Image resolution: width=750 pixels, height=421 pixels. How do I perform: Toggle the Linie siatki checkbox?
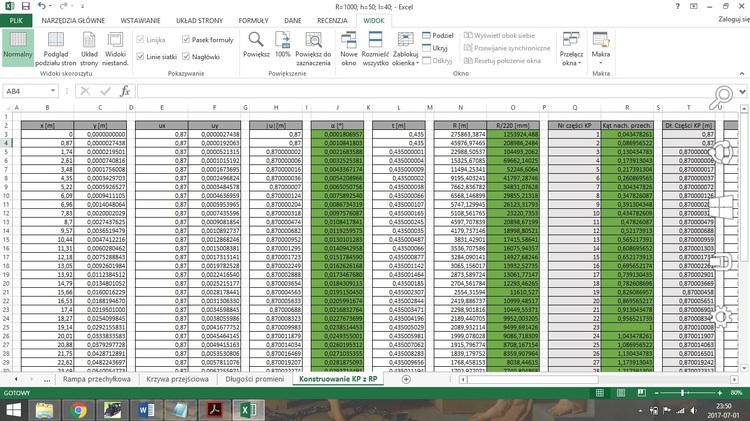coord(140,56)
